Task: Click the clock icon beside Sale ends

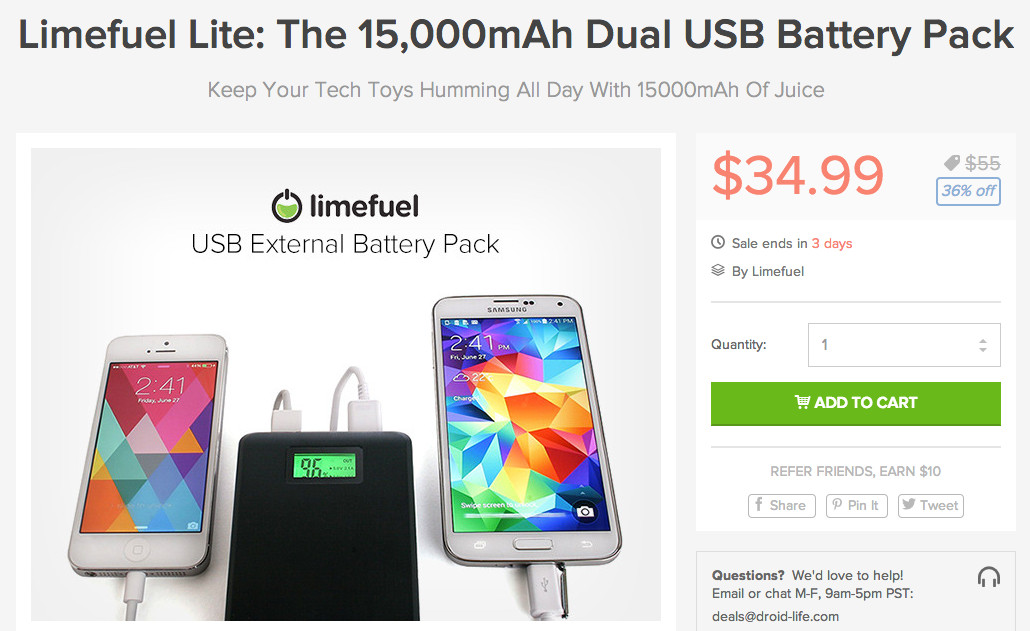Action: 718,242
